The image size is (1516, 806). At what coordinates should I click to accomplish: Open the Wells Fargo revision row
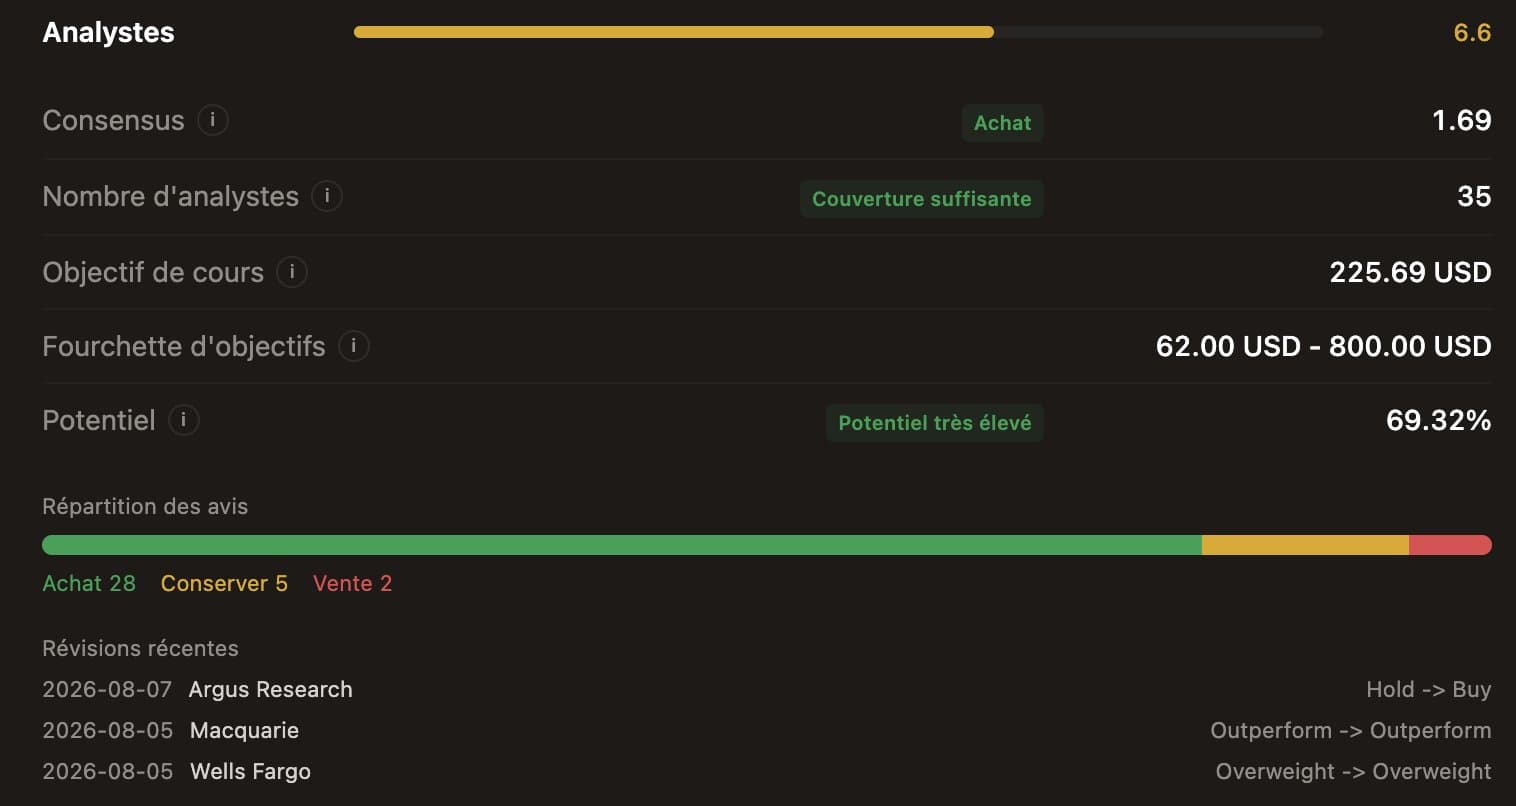[767, 771]
